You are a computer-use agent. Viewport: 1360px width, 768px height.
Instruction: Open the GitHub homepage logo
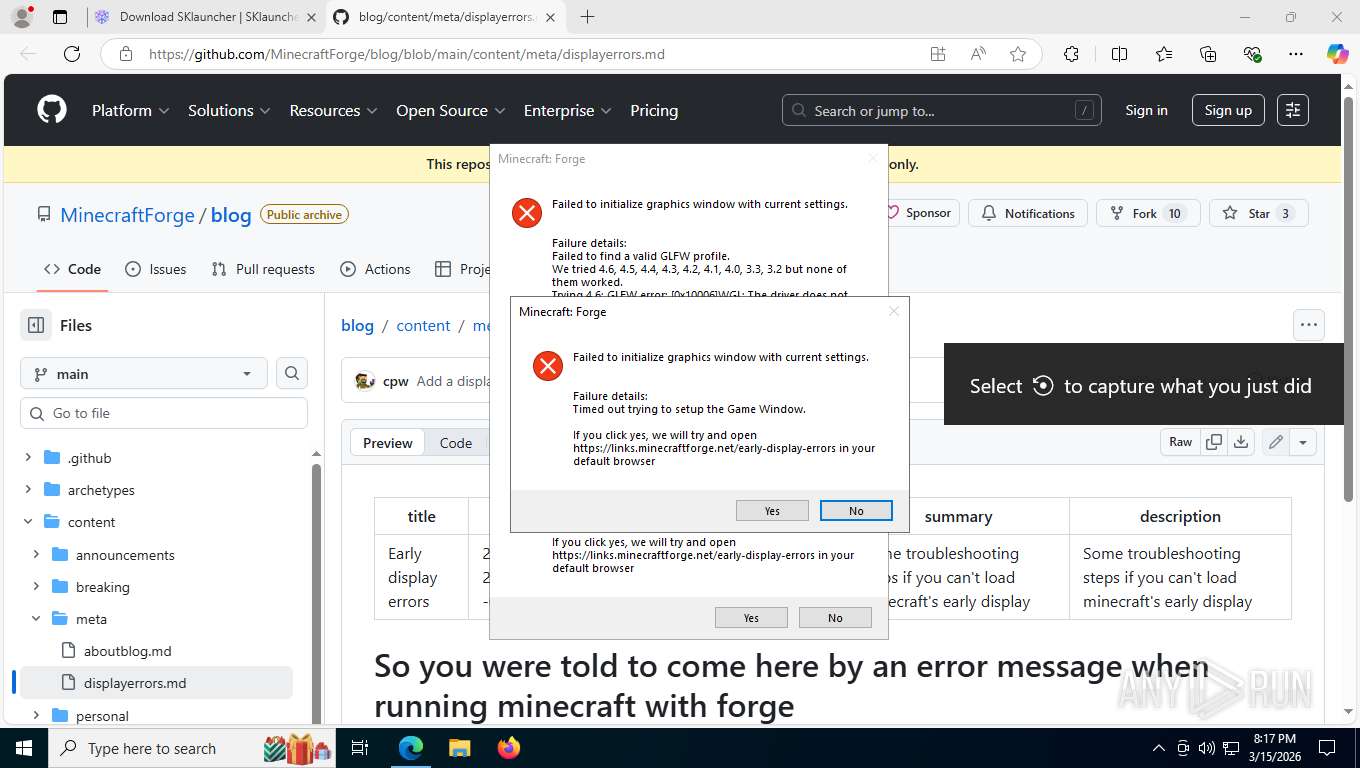pos(52,110)
